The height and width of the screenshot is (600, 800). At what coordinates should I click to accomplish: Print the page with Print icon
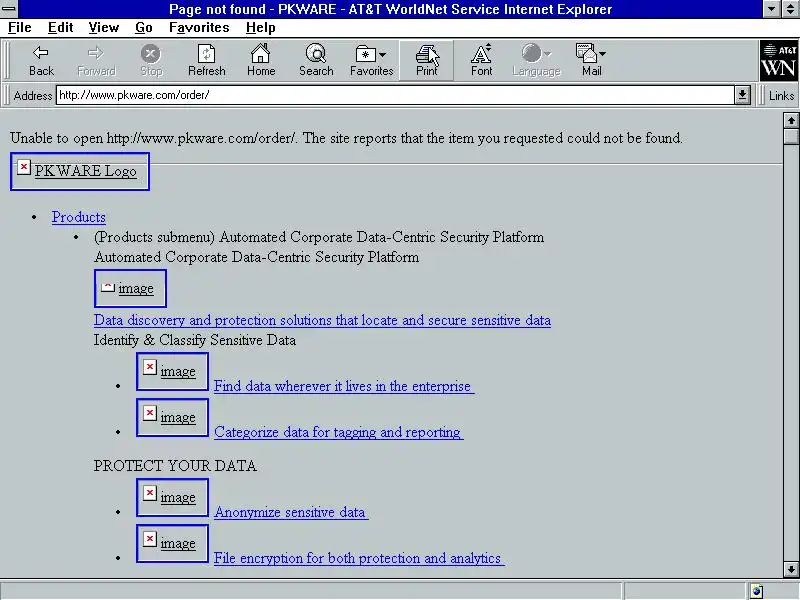tap(426, 60)
